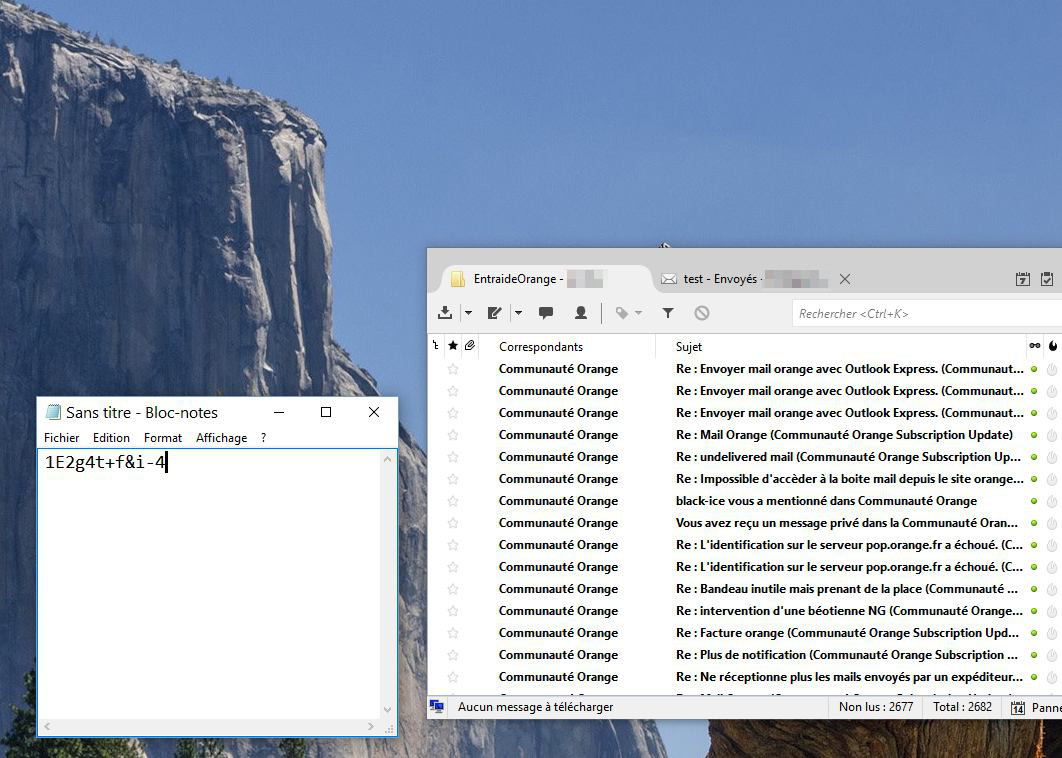The image size is (1062, 758).
Task: Expand the Tag dropdown arrow
Action: [638, 313]
